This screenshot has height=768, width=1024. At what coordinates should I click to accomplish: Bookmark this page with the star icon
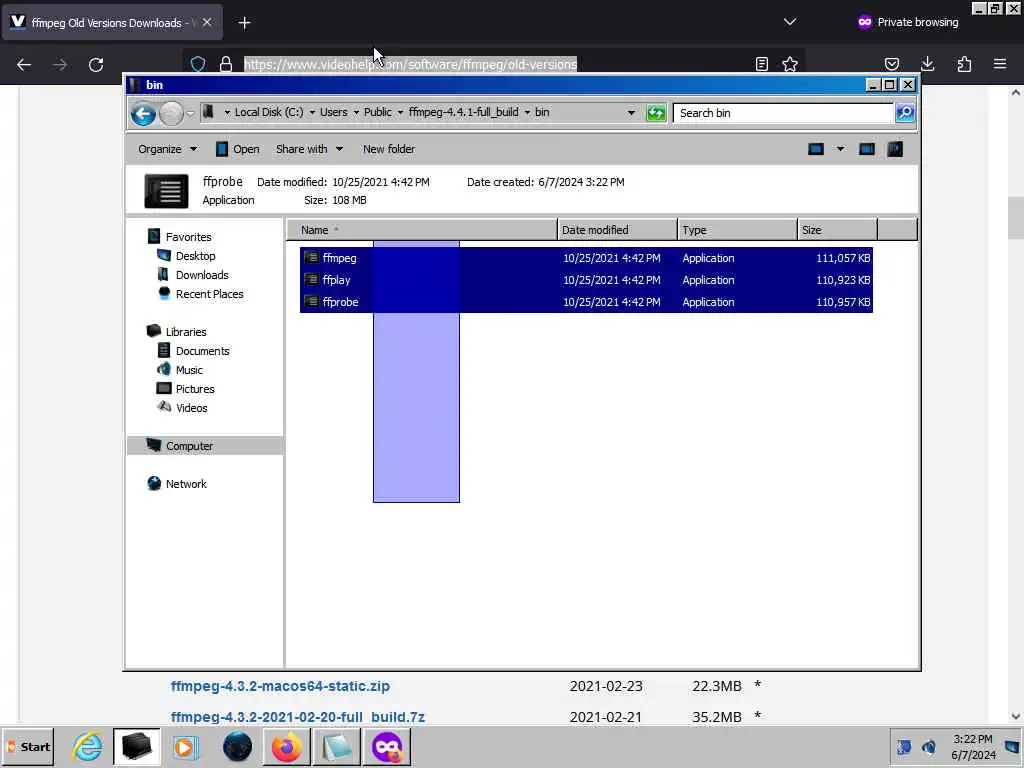(790, 64)
